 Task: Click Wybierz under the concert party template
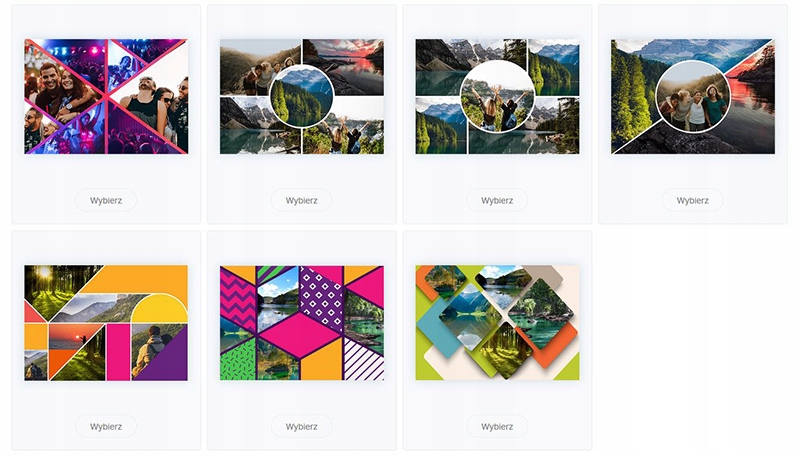click(106, 200)
